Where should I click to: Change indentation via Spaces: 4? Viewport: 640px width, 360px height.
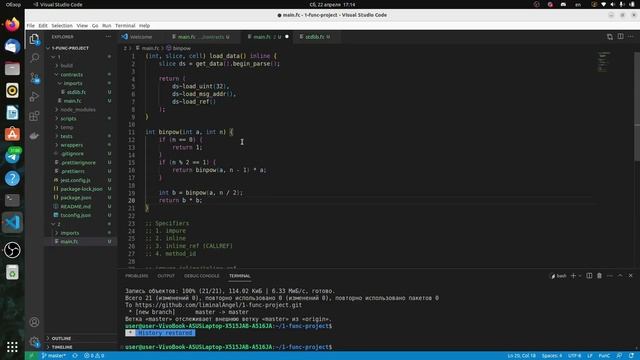552,356
